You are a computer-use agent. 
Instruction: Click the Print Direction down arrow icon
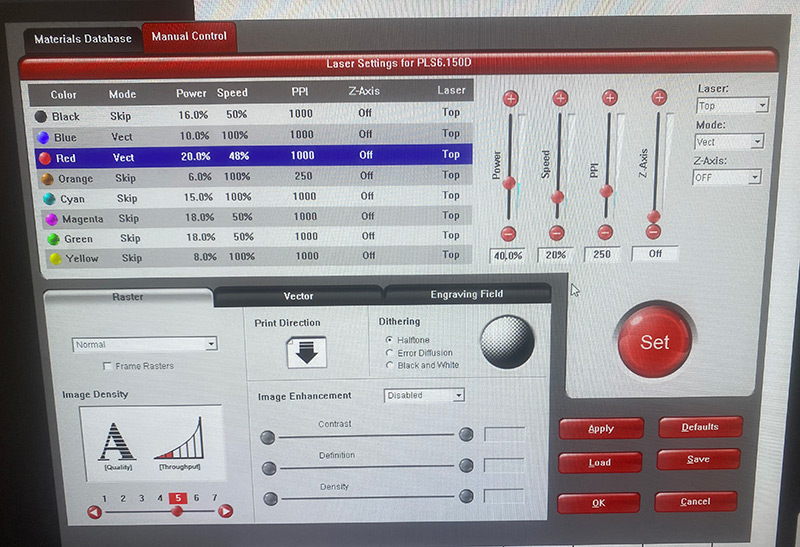[x=306, y=352]
